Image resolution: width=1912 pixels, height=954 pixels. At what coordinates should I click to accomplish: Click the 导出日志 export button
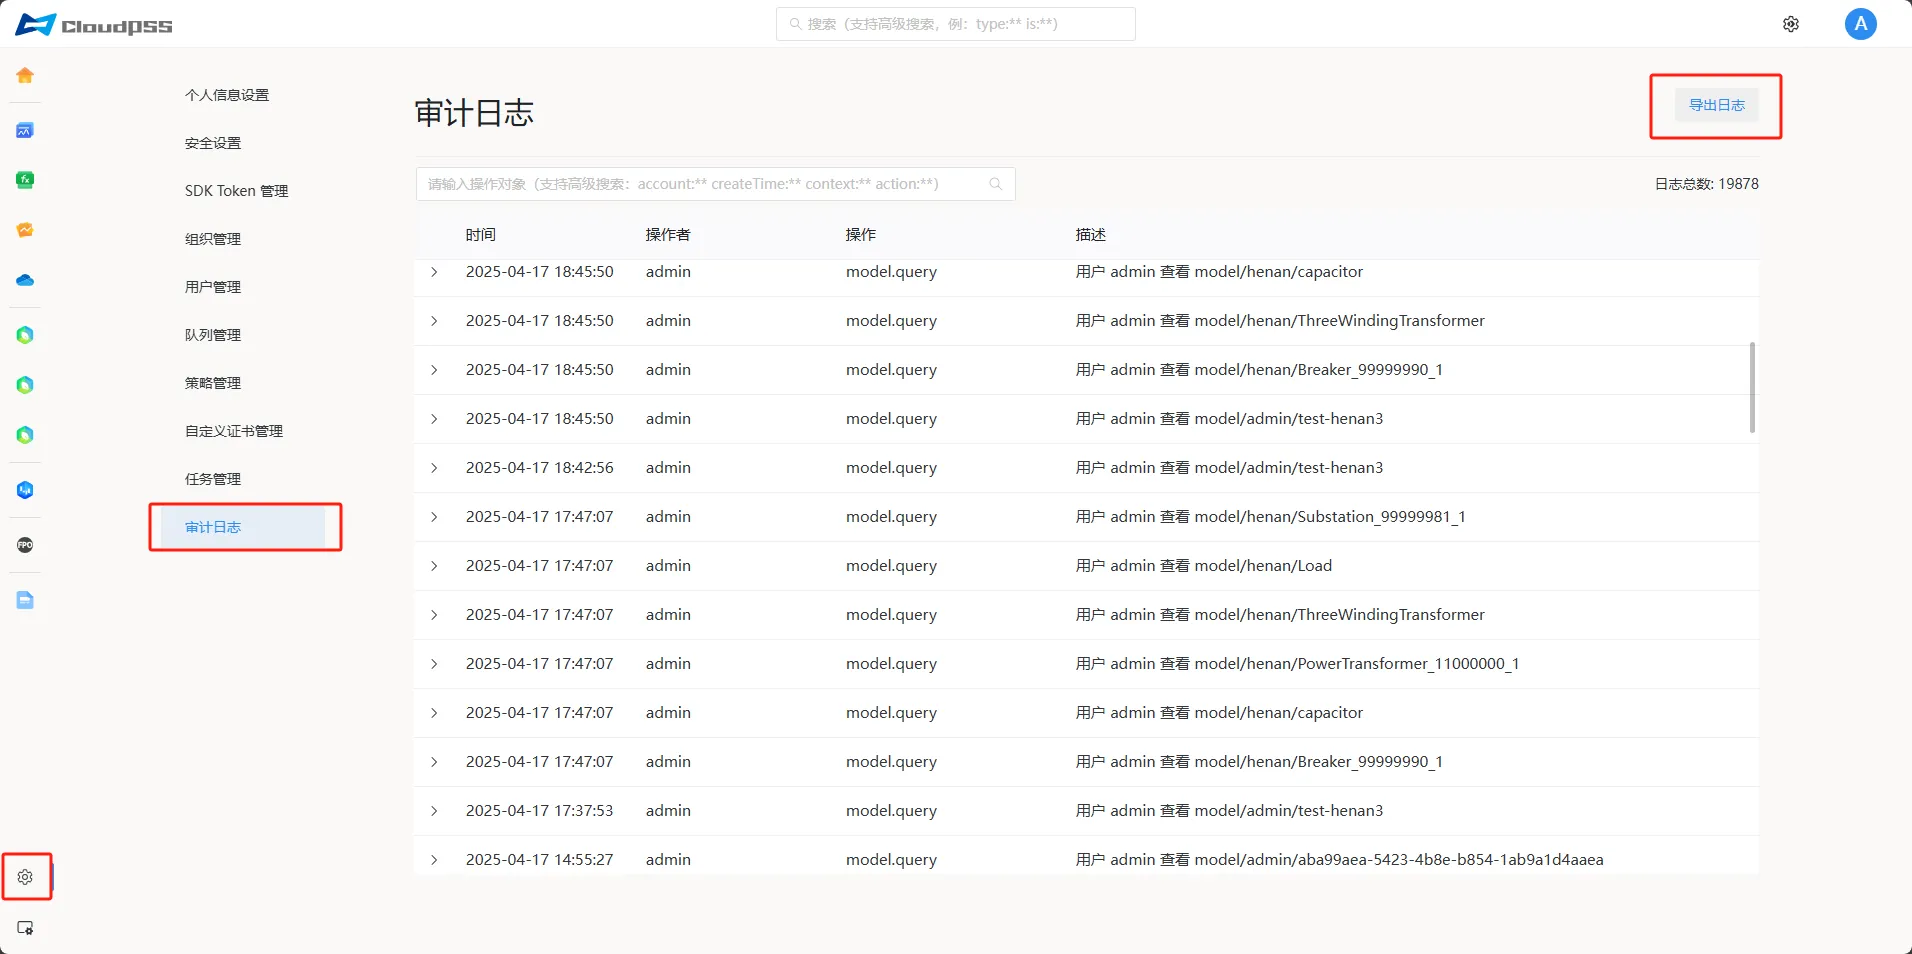pos(1716,105)
